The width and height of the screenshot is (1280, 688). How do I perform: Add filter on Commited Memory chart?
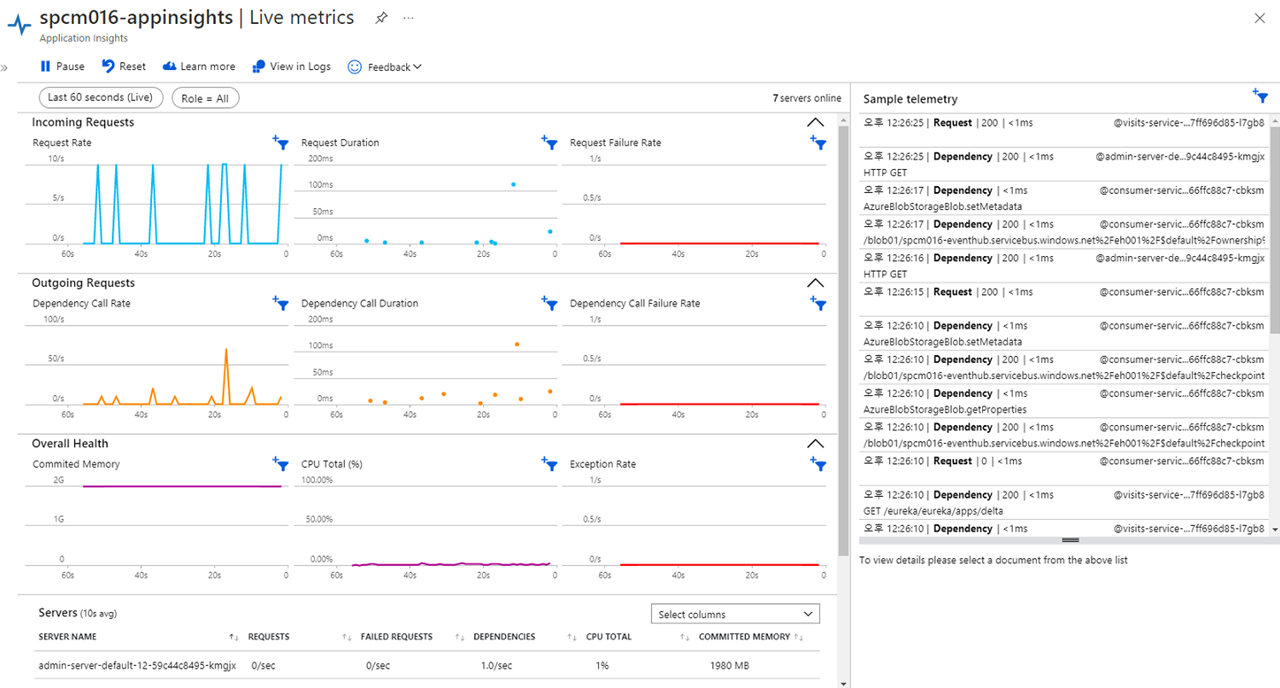(x=281, y=463)
